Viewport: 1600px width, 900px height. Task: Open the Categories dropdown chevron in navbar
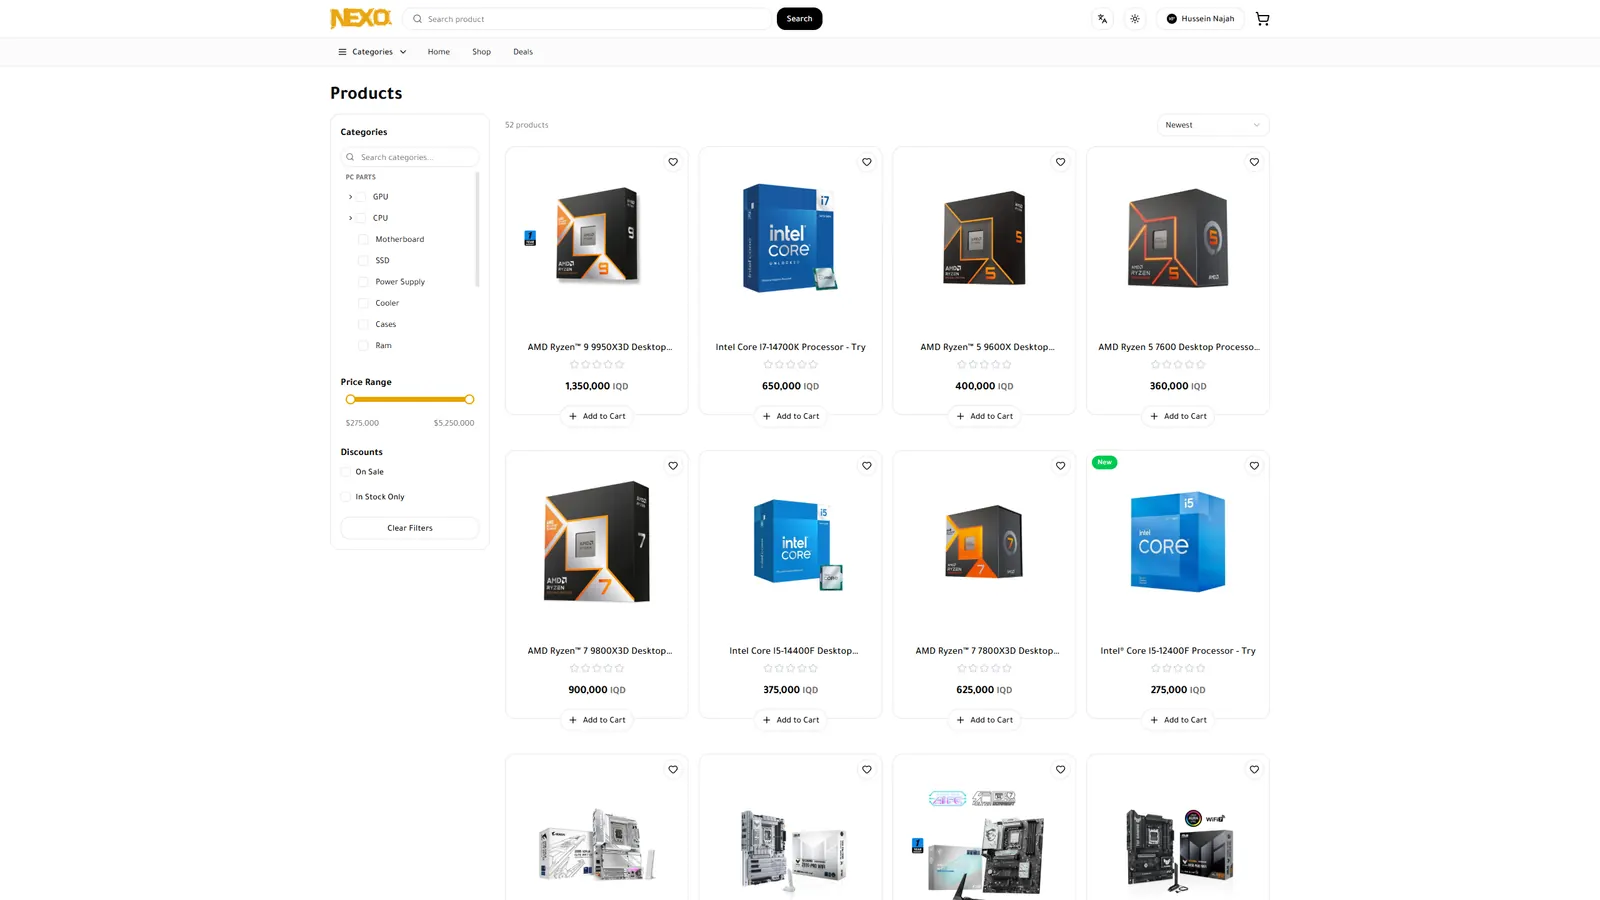pyautogui.click(x=403, y=52)
